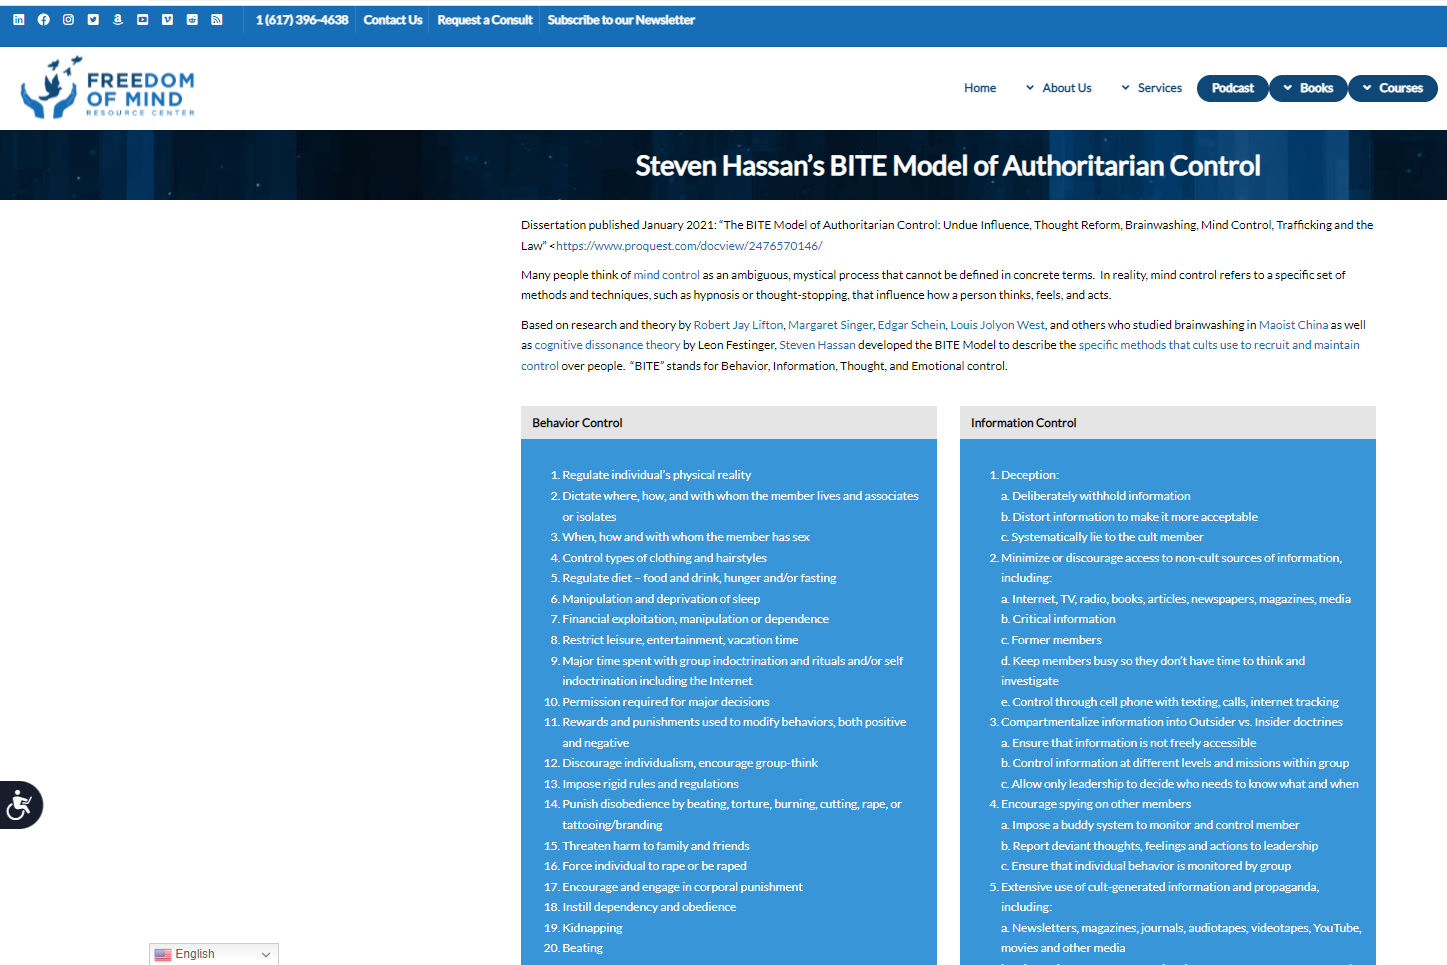Select 'Encourage spying on other members'
The height and width of the screenshot is (965, 1447).
pos(1096,804)
